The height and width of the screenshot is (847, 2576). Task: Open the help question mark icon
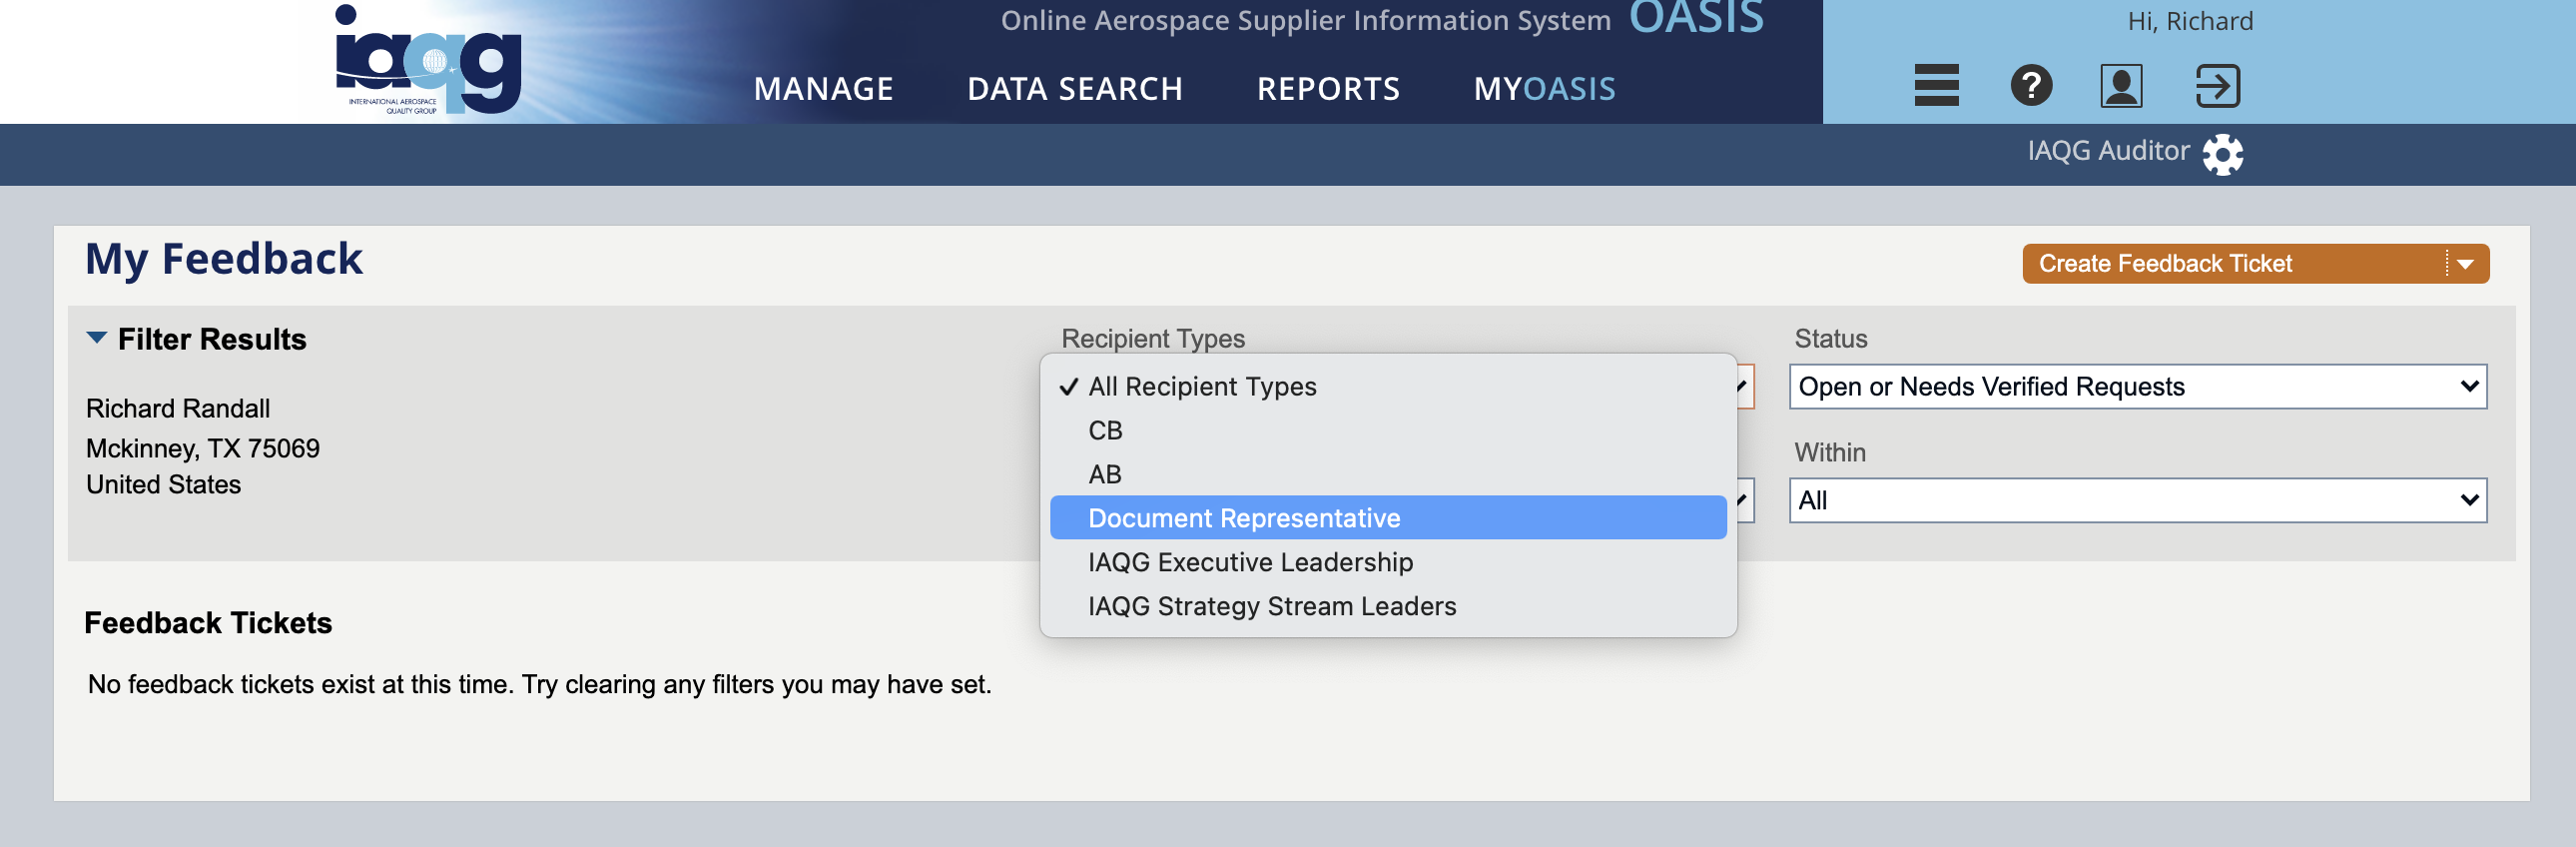2031,85
